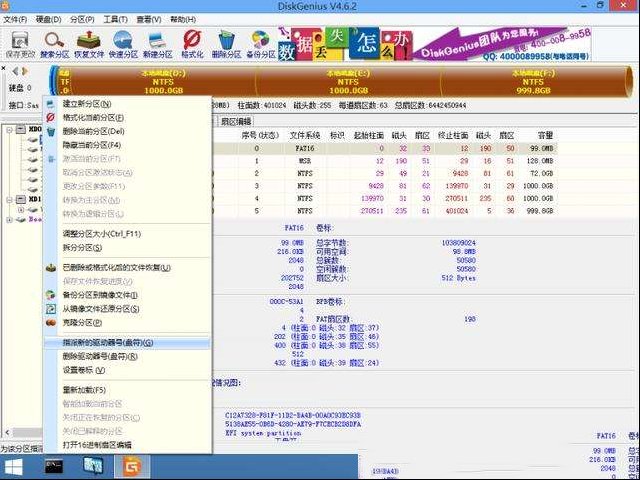Screen dimensions: 640x480
Task: Switch to command prompt taskbar icon
Action: [54, 467]
